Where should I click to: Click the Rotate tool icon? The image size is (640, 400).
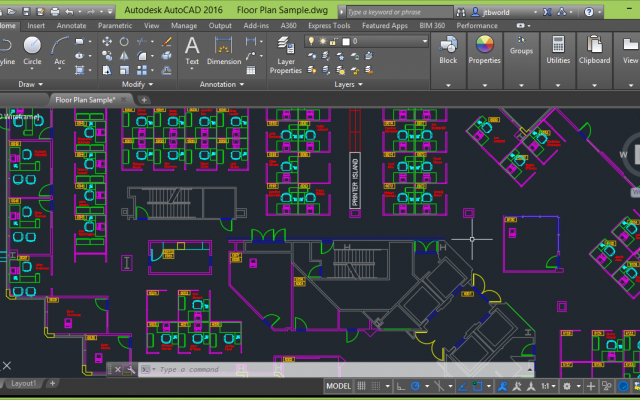[124, 42]
